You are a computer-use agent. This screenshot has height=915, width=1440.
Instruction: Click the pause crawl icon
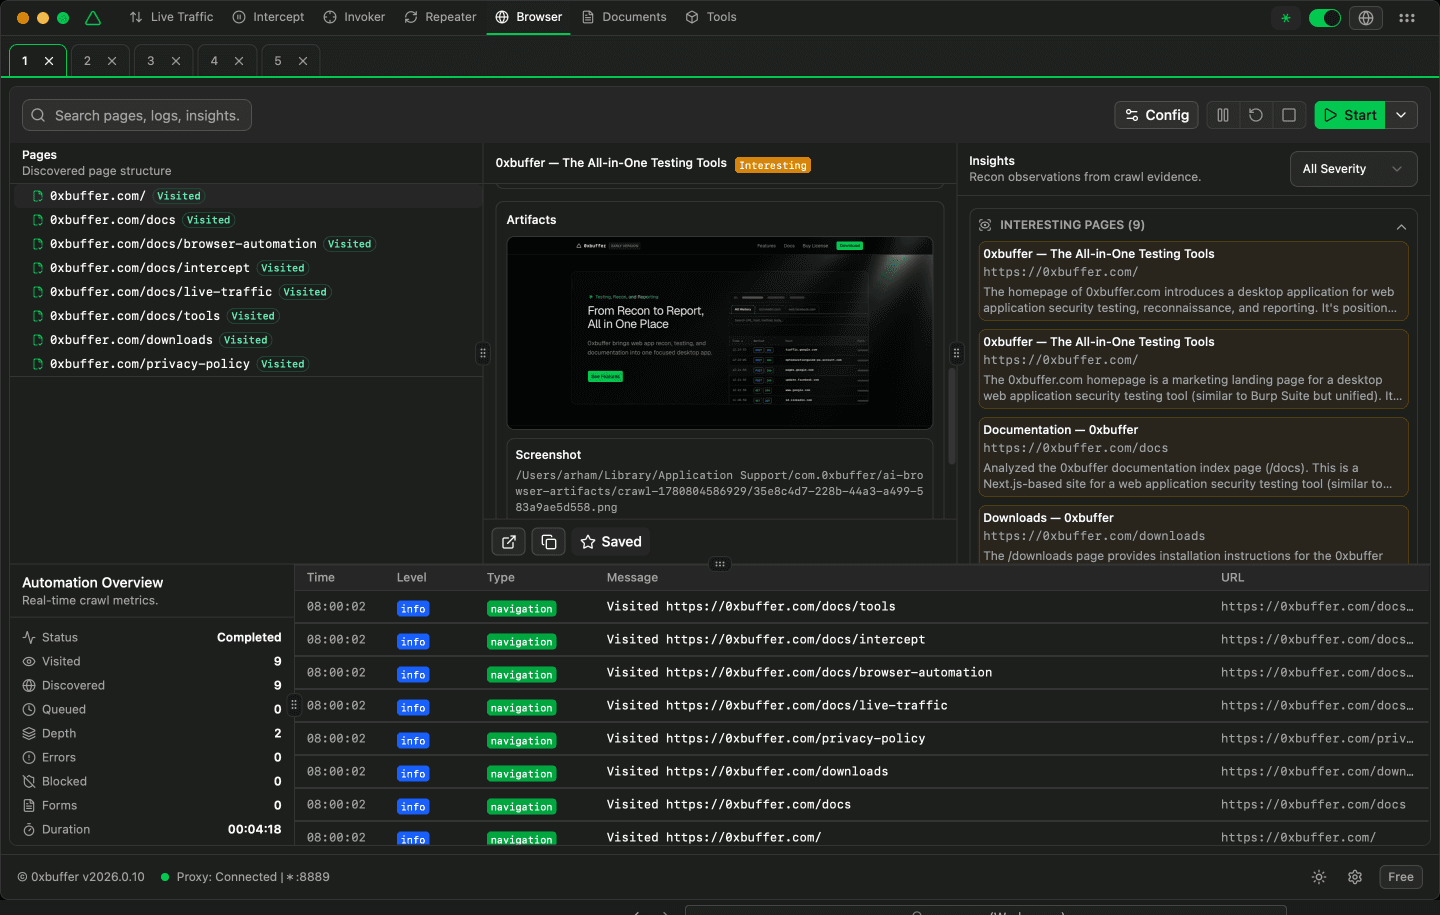tap(1223, 115)
